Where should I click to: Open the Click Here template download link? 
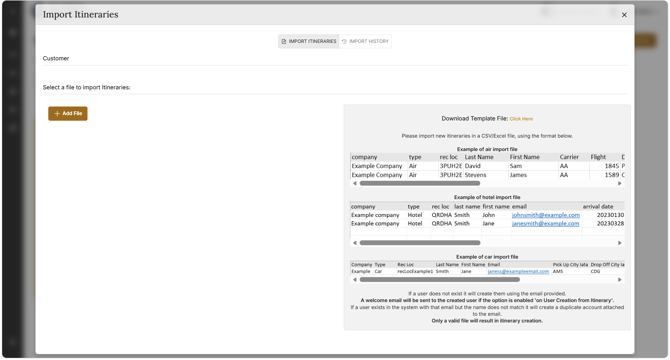coord(521,119)
